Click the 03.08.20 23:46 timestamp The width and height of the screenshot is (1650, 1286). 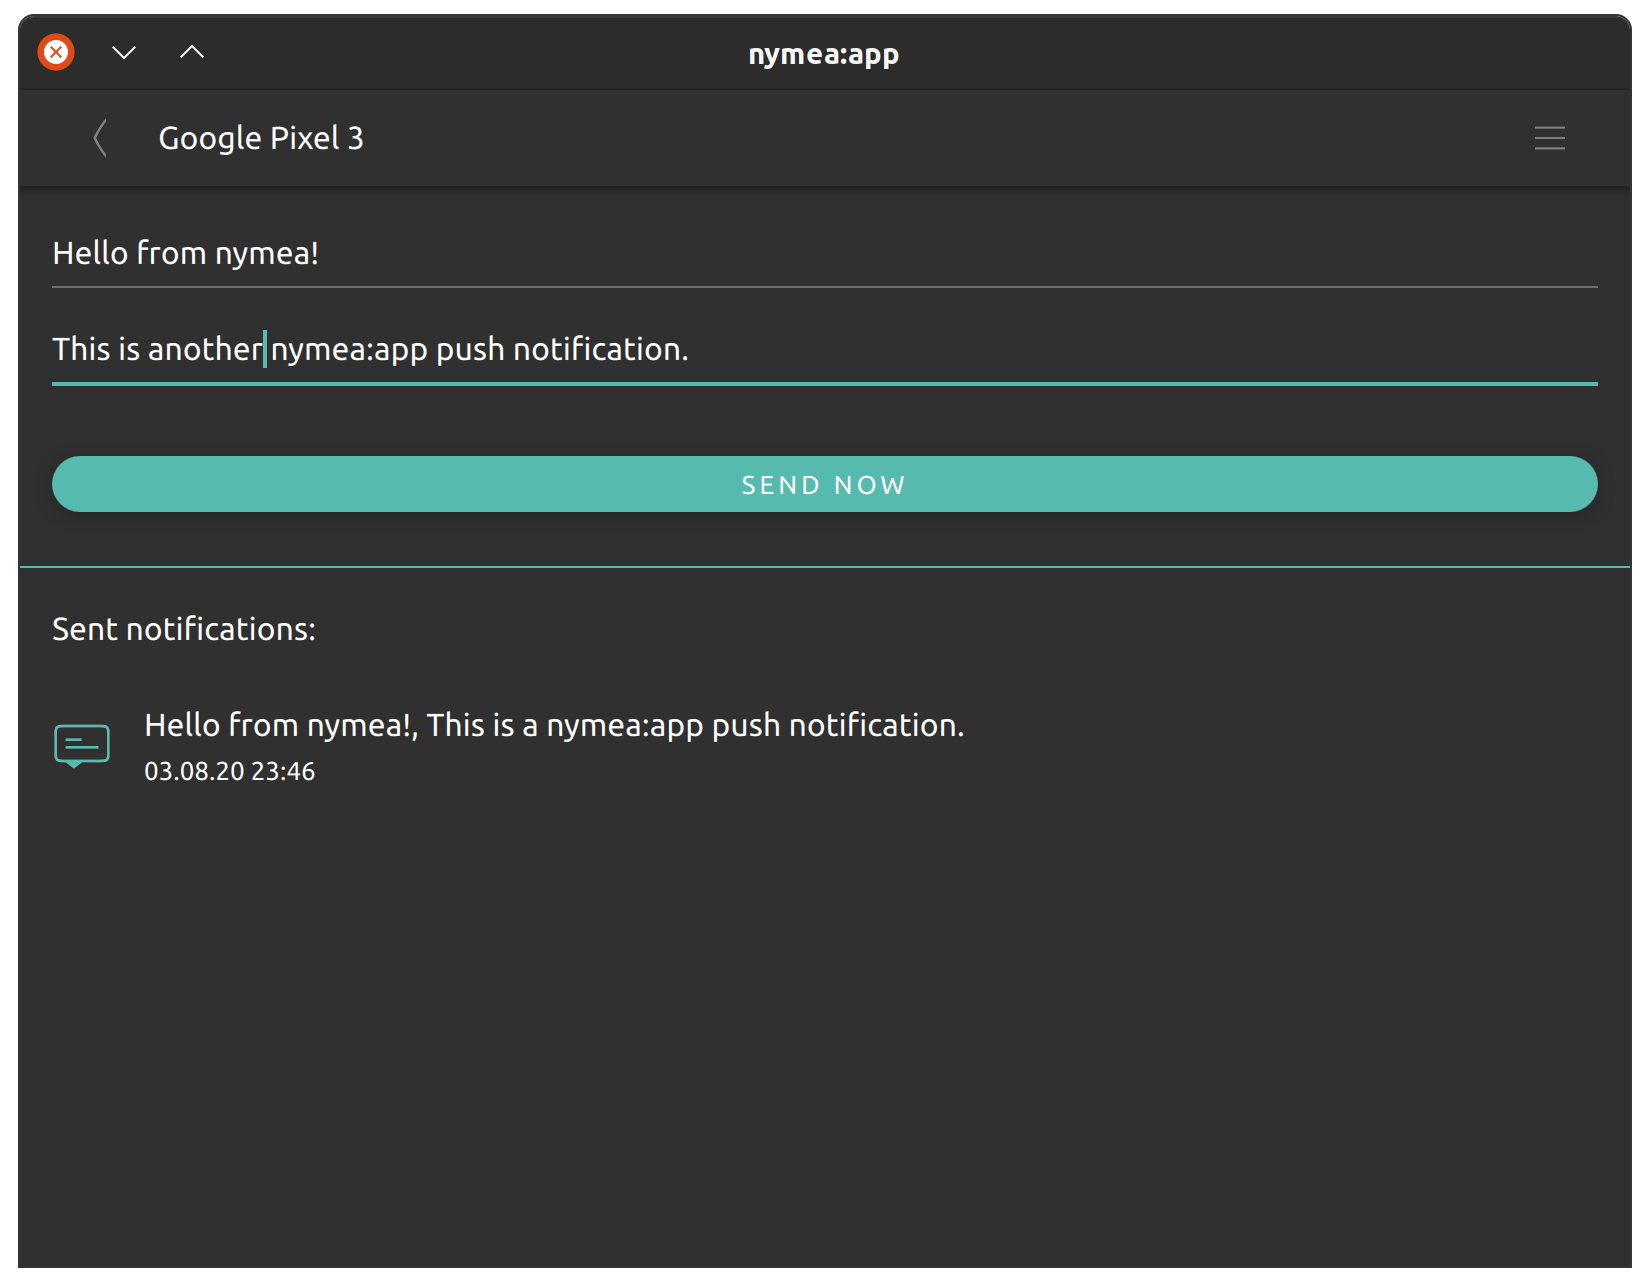[230, 772]
